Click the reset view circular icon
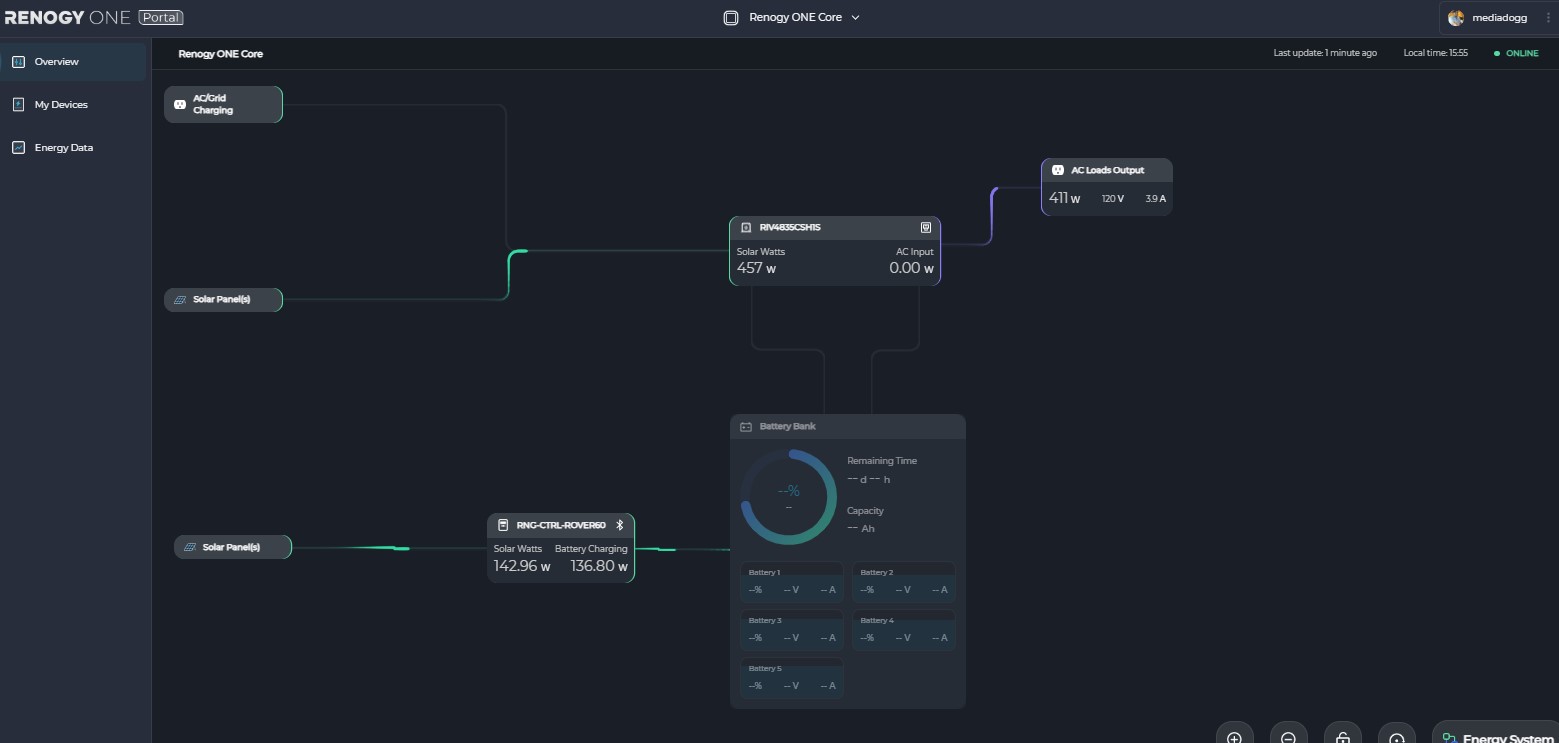This screenshot has width=1559, height=743. coord(1396,737)
